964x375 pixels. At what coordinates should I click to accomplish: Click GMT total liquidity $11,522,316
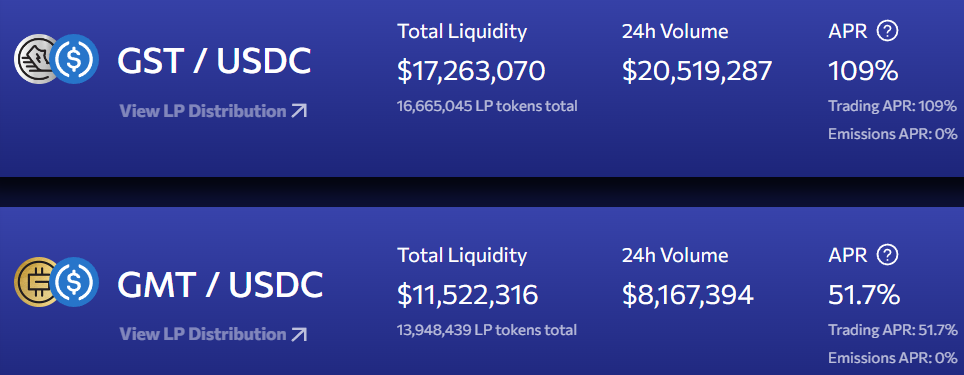point(468,295)
